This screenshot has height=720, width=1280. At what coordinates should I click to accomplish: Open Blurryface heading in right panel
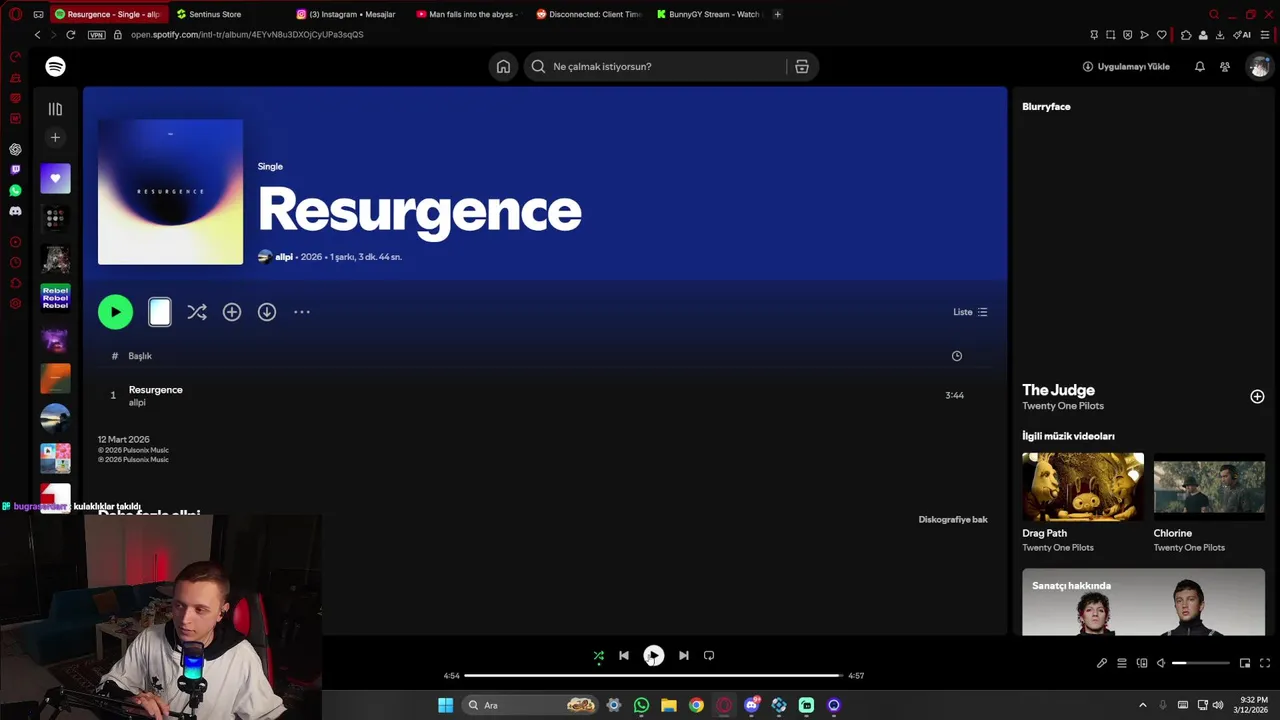(1046, 107)
